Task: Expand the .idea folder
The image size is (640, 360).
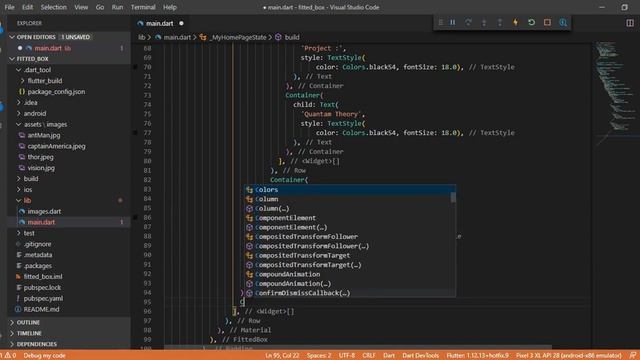Action: (18, 102)
